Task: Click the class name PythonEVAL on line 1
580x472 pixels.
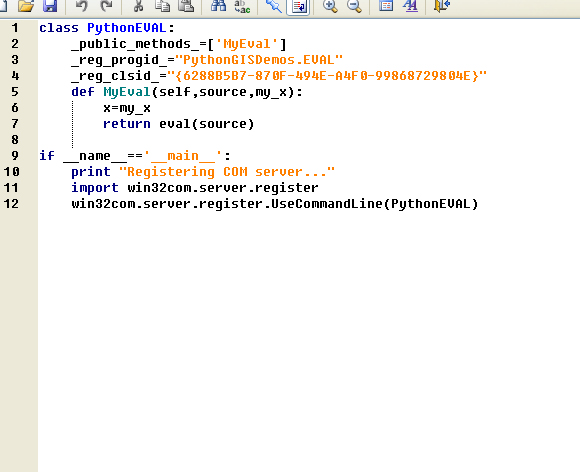Action: pos(127,28)
